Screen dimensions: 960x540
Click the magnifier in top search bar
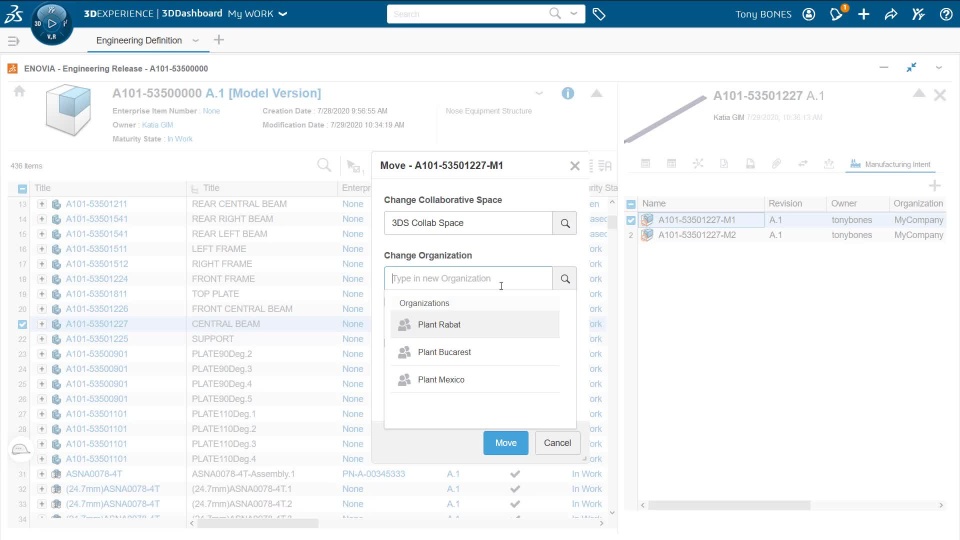[555, 13]
